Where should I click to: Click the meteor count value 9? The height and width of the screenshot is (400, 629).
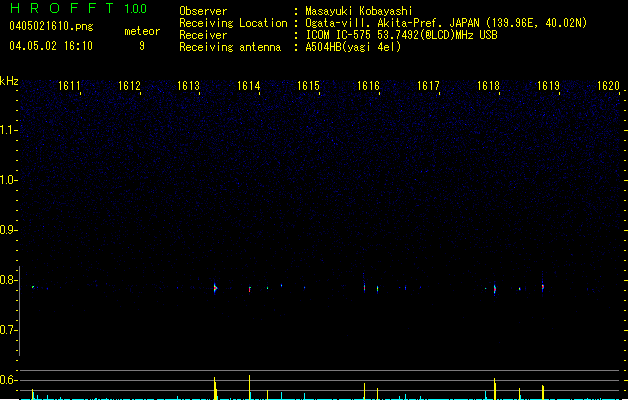[142, 46]
